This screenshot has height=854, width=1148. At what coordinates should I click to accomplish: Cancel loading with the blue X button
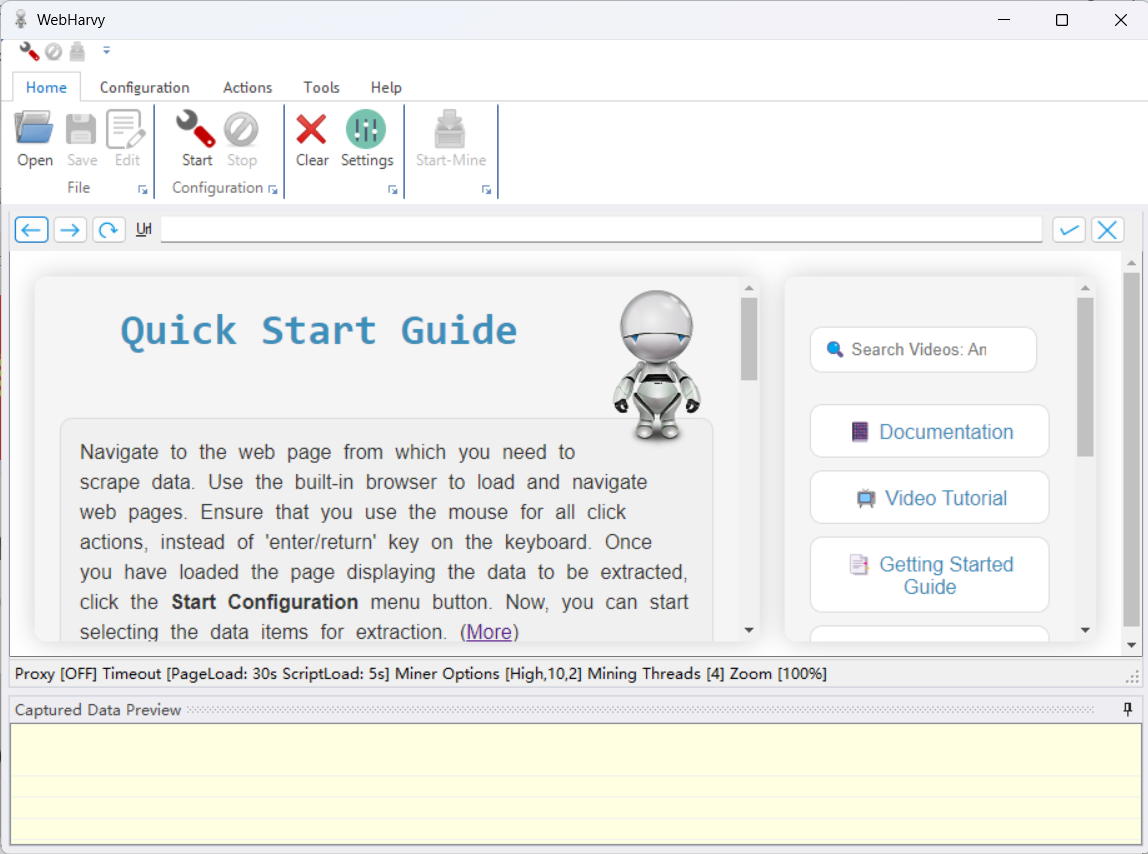1107,230
